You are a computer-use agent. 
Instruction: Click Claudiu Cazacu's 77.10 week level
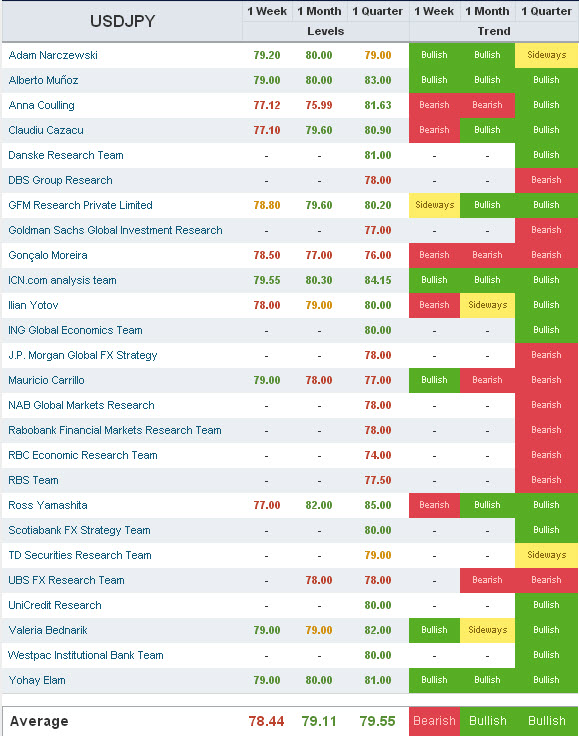coord(267,130)
